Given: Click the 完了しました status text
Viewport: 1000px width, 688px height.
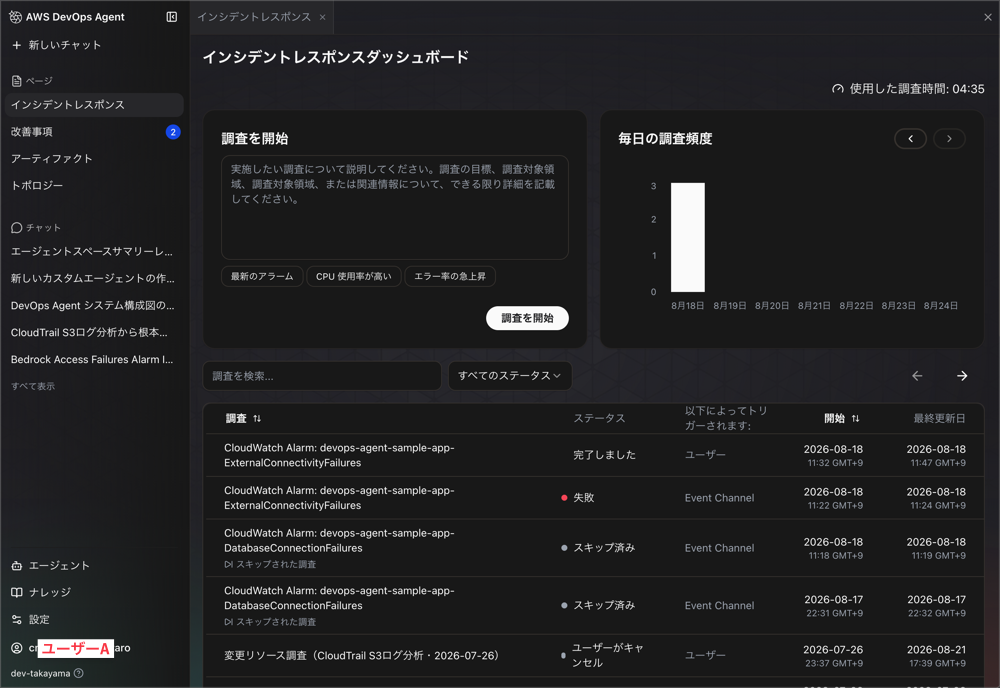Looking at the screenshot, I should click(x=604, y=455).
